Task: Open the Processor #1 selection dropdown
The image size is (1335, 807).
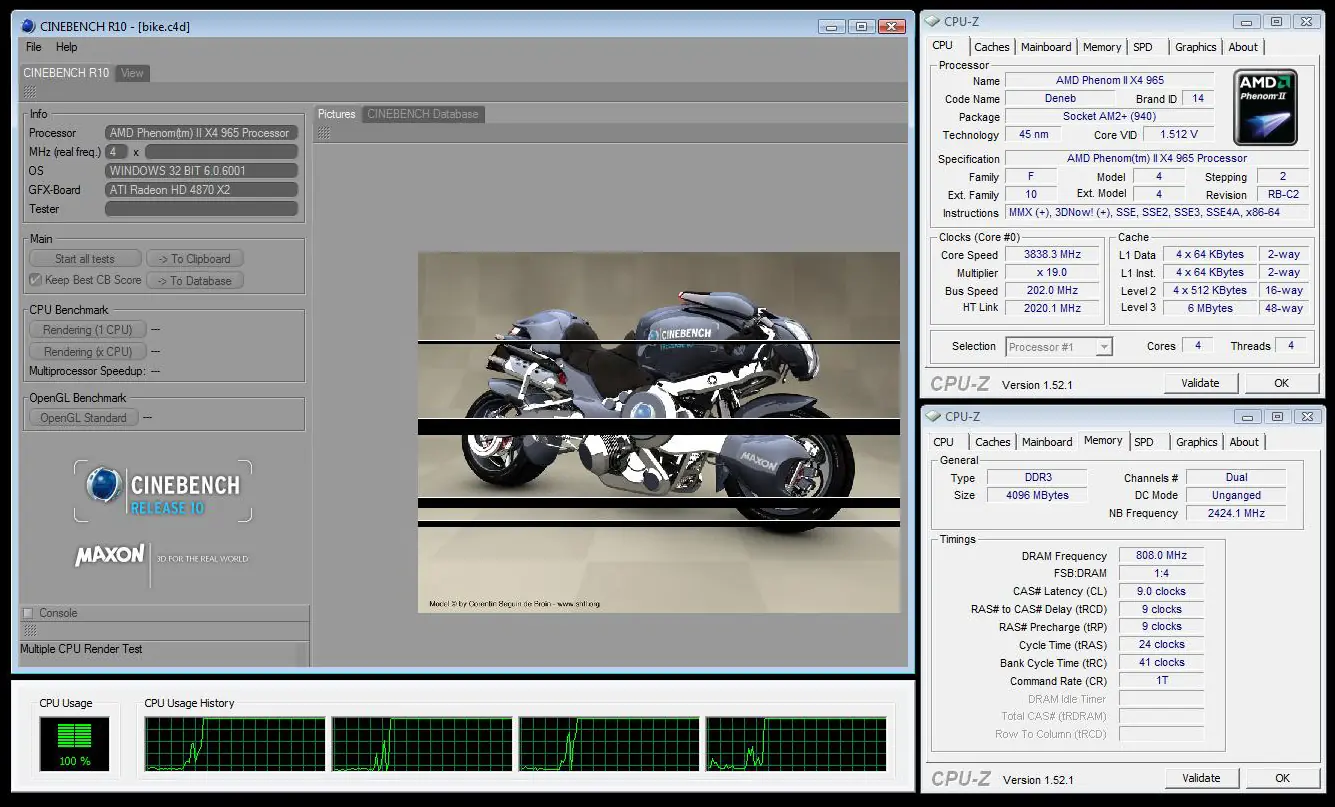Action: pos(1058,347)
